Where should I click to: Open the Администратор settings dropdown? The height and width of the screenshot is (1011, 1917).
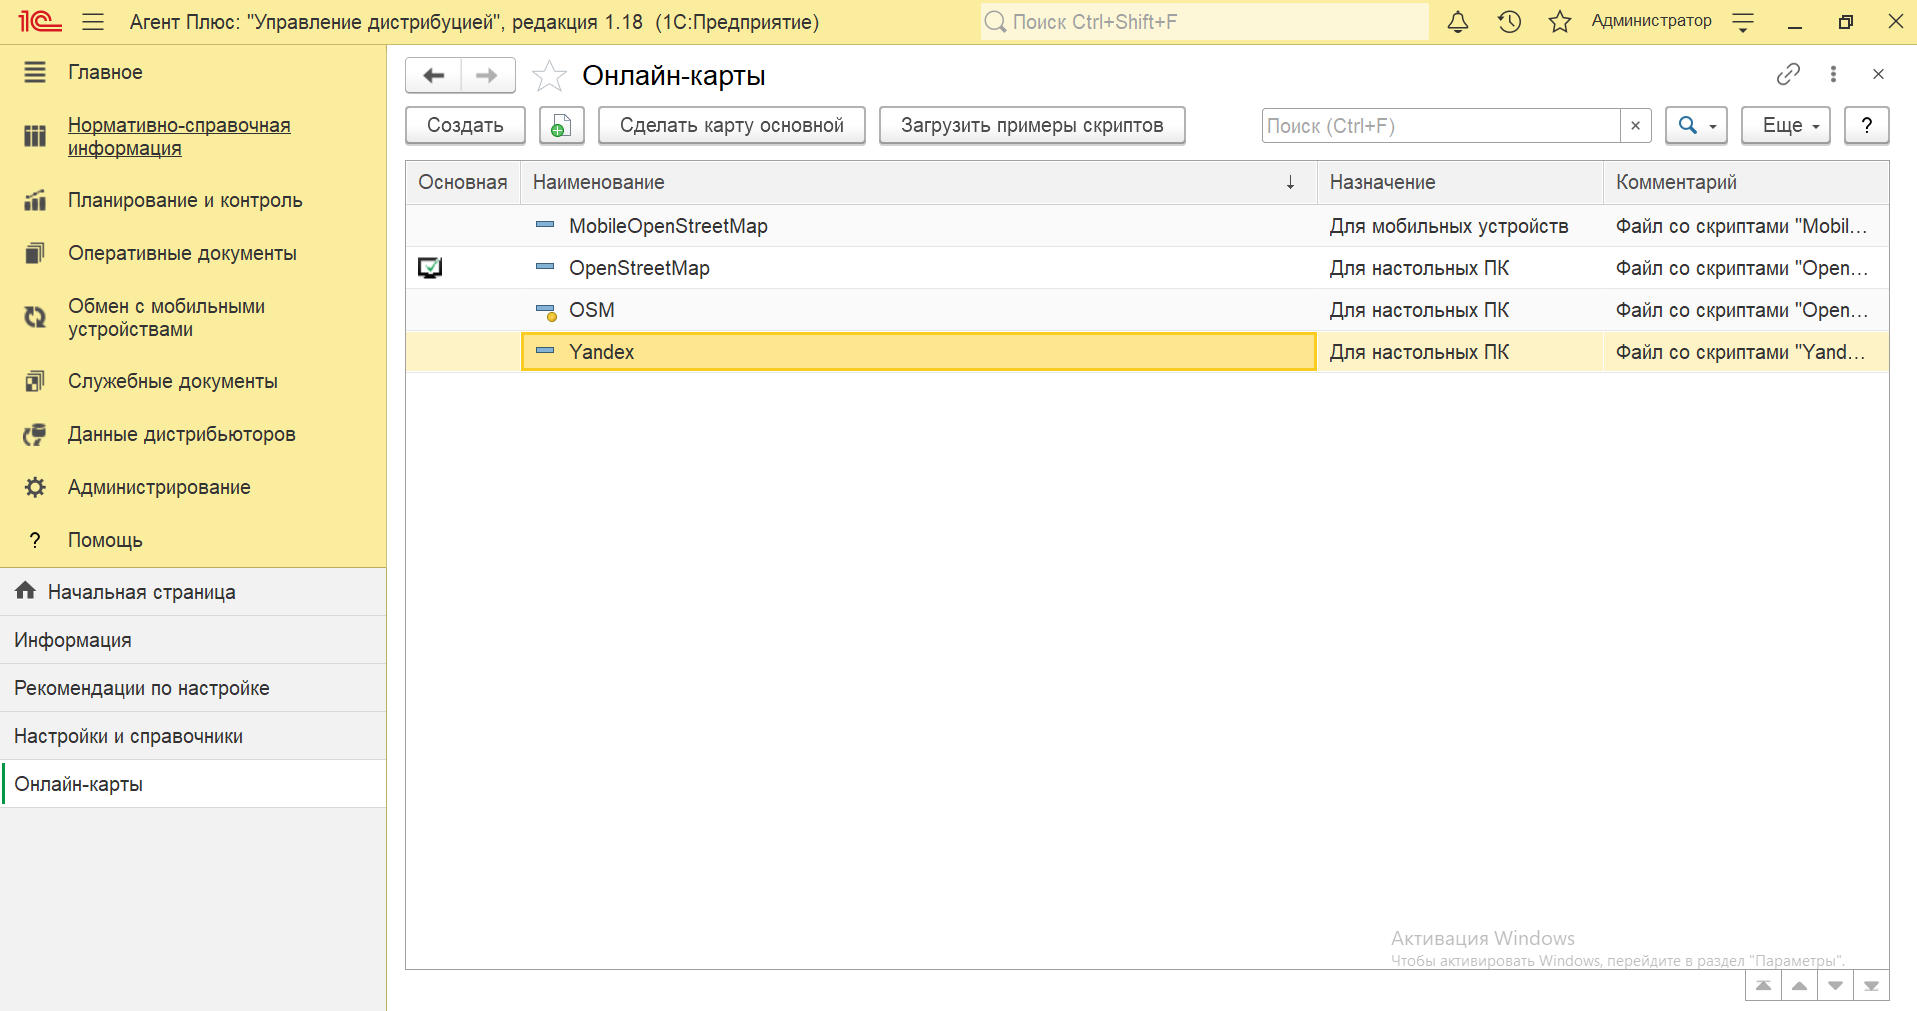point(1743,22)
